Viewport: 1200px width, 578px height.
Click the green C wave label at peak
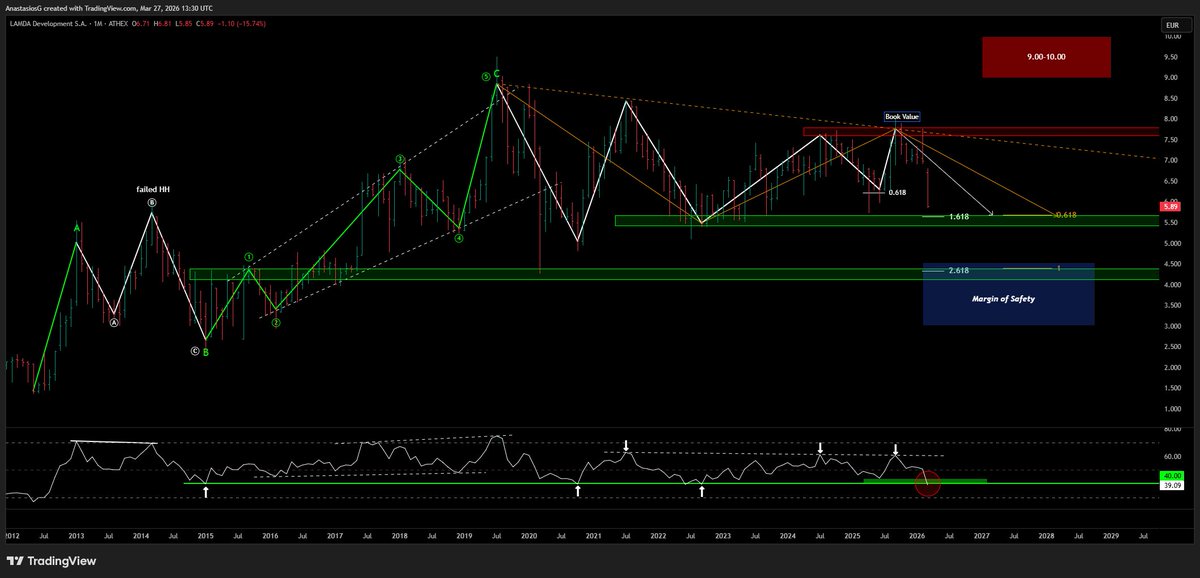[497, 74]
